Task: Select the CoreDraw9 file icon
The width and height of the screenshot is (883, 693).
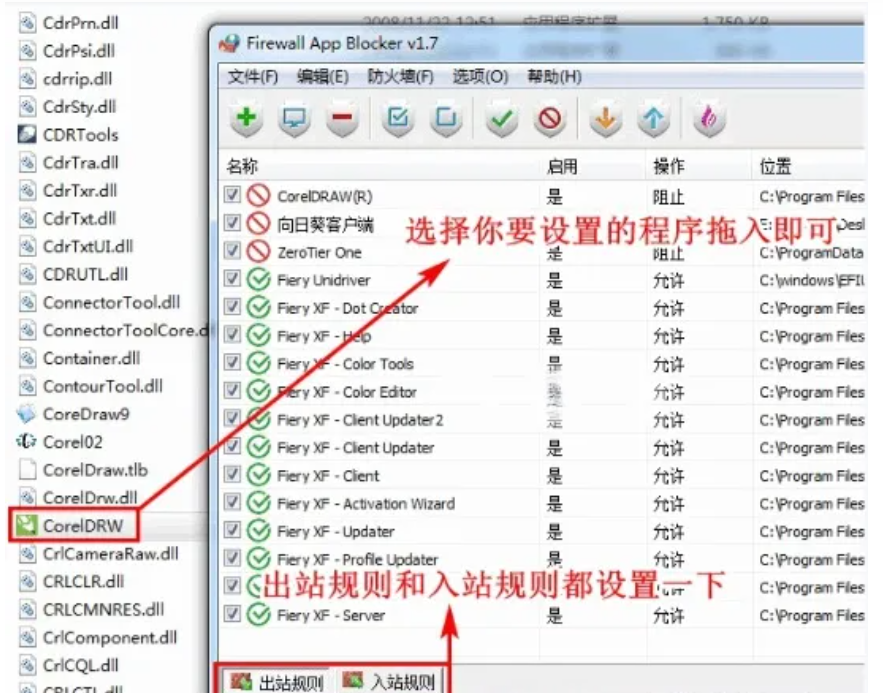Action: (26, 414)
